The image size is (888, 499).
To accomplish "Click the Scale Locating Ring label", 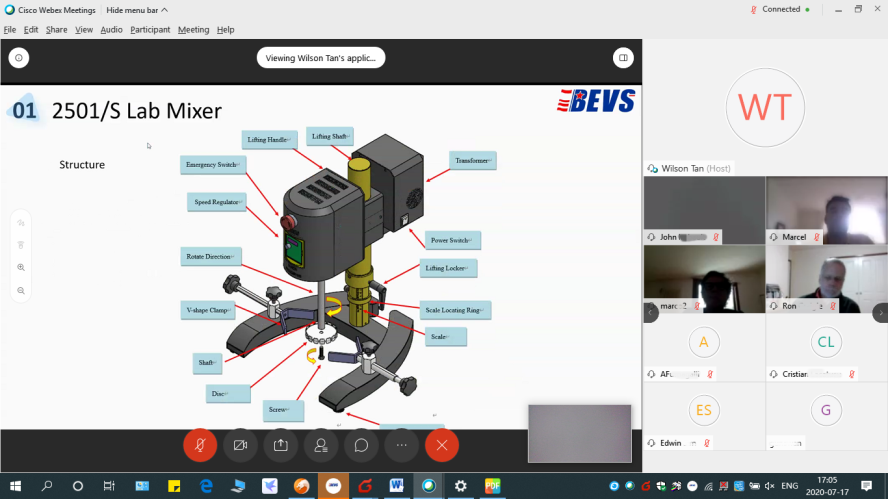I will (x=455, y=310).
